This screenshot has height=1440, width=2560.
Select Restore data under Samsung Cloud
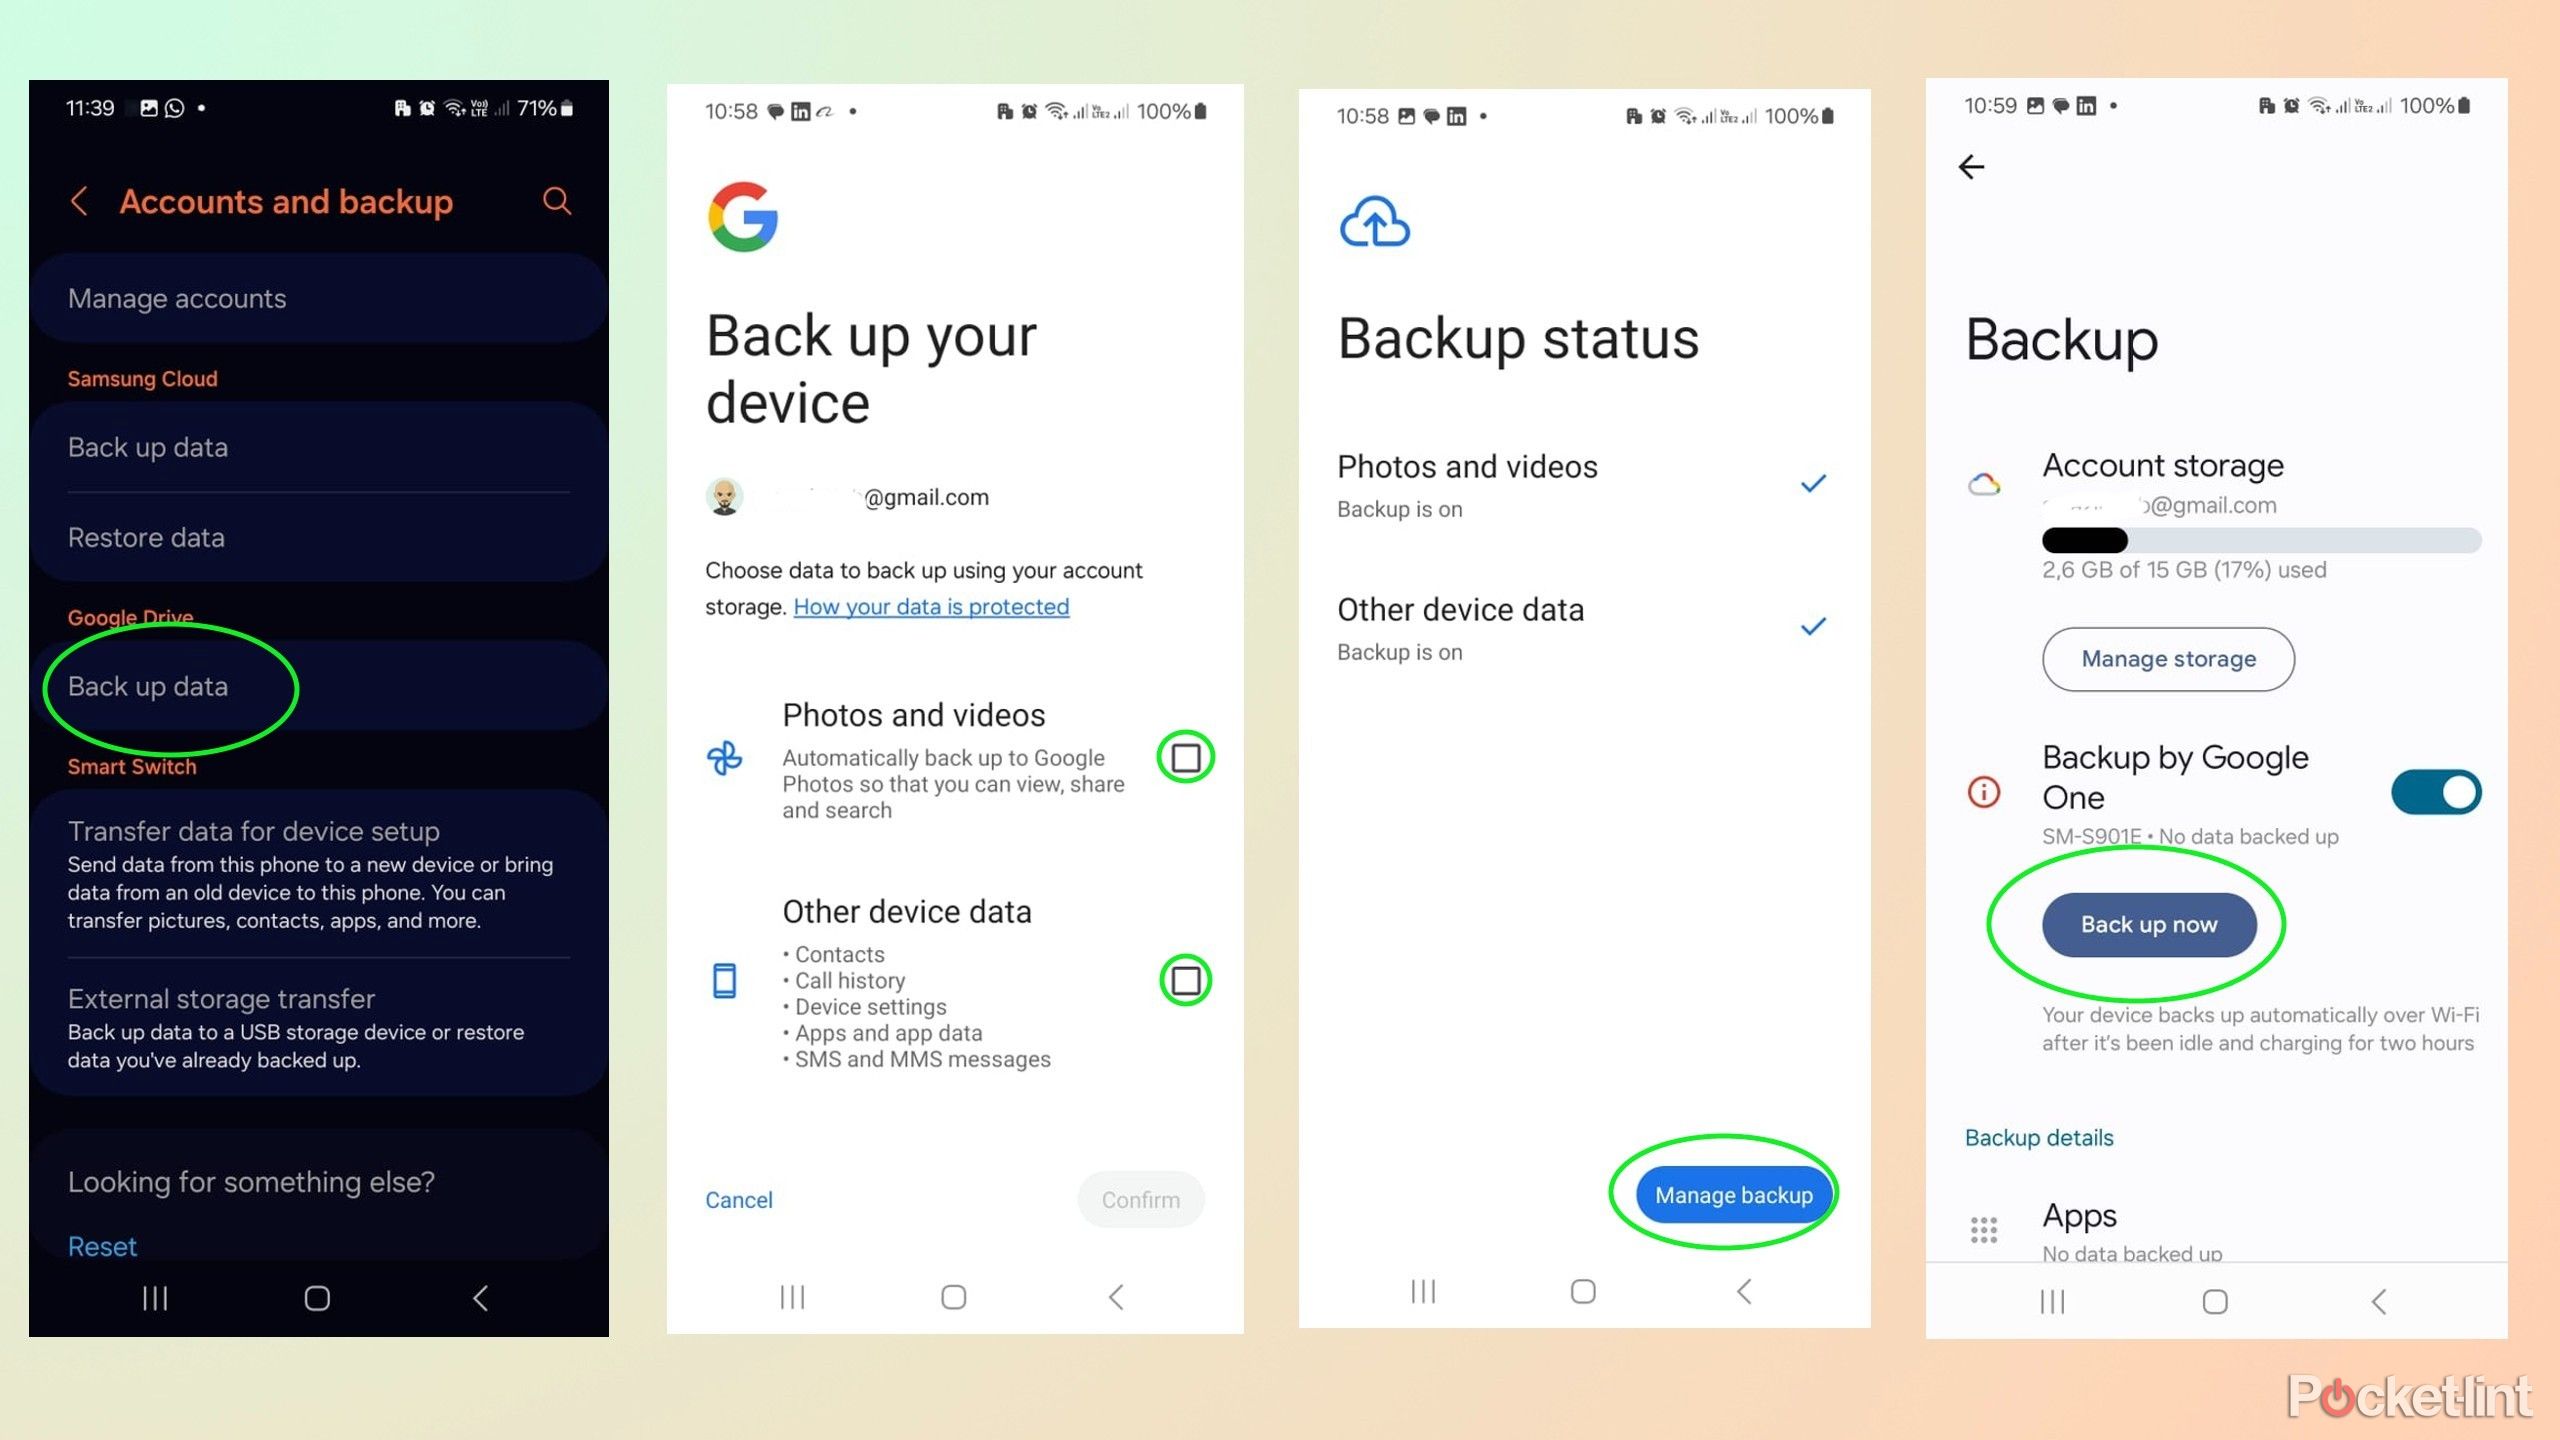pos(144,536)
